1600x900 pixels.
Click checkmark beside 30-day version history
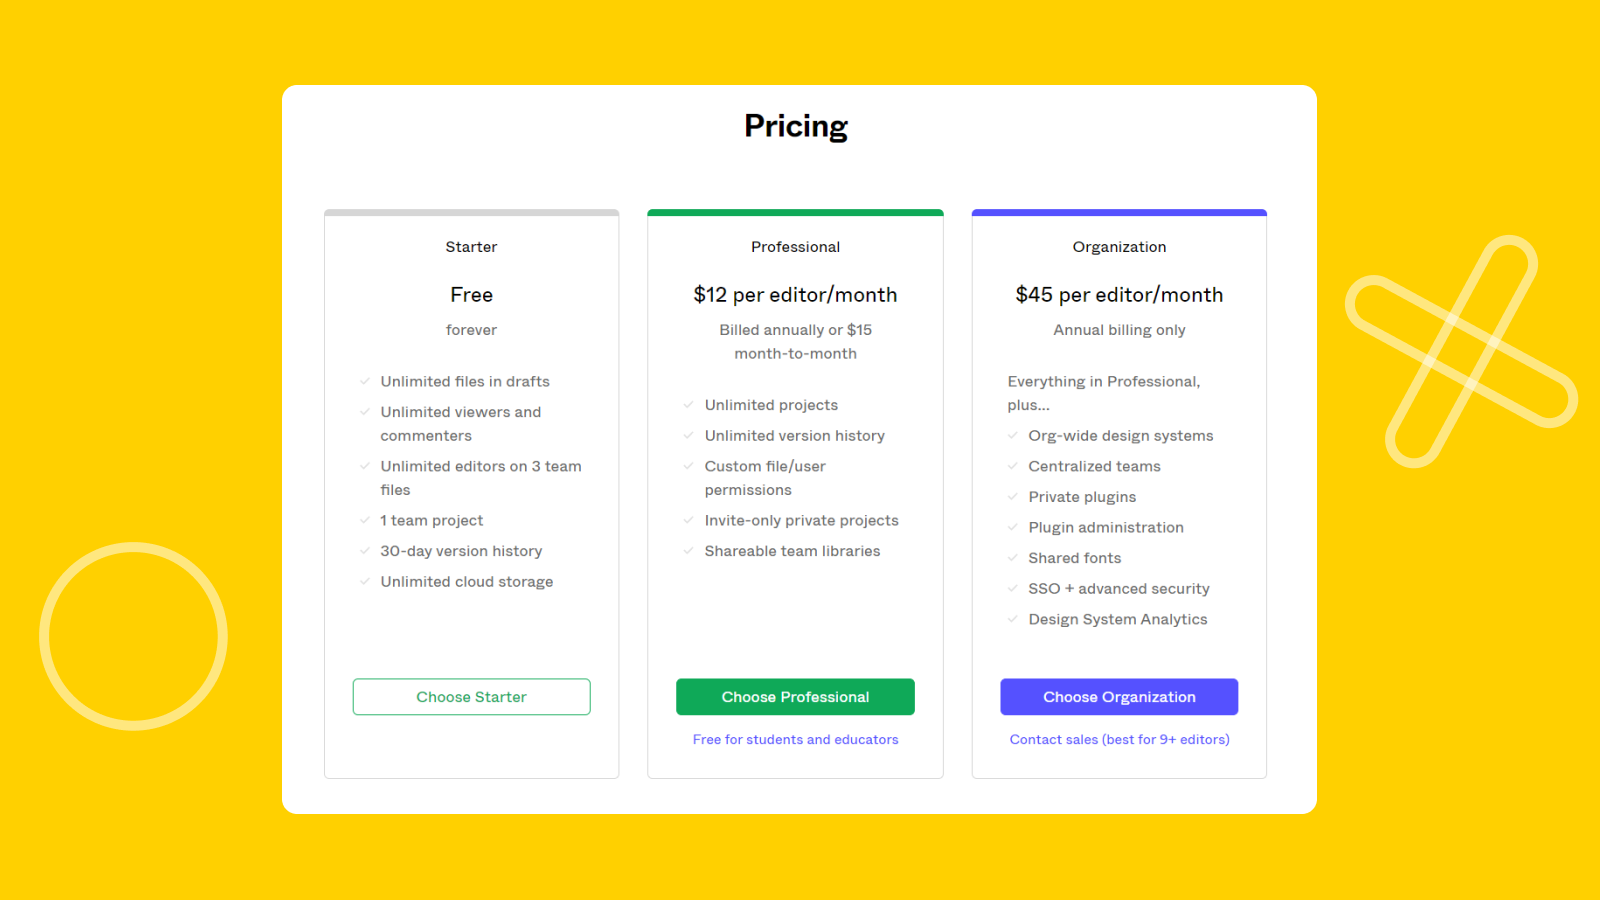click(x=365, y=551)
